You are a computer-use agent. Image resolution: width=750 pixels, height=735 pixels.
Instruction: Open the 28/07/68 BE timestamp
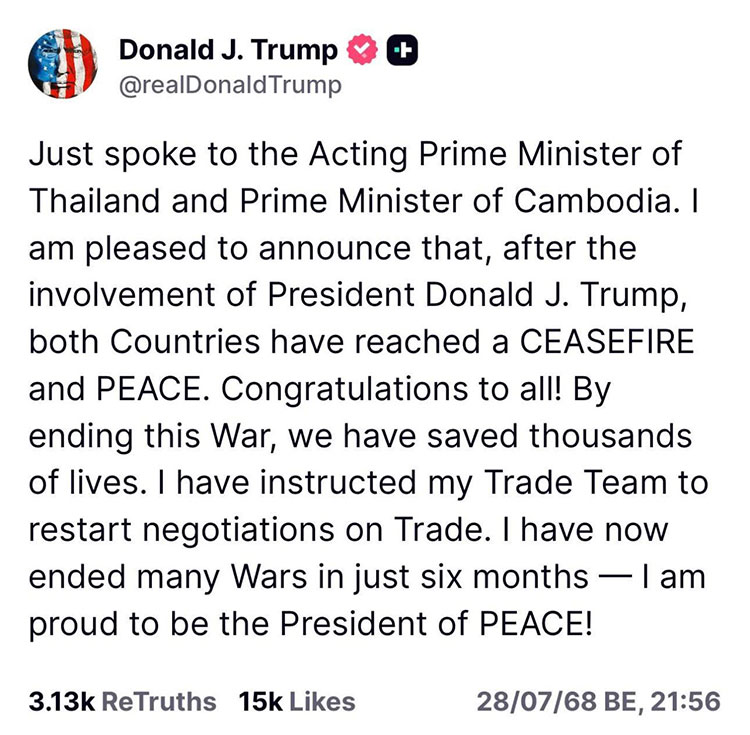click(598, 701)
